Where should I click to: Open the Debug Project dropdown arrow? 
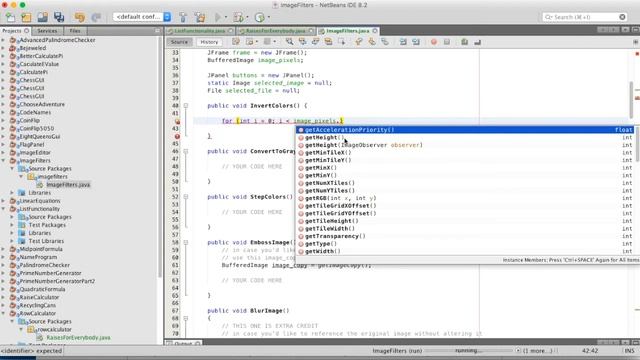(247, 17)
